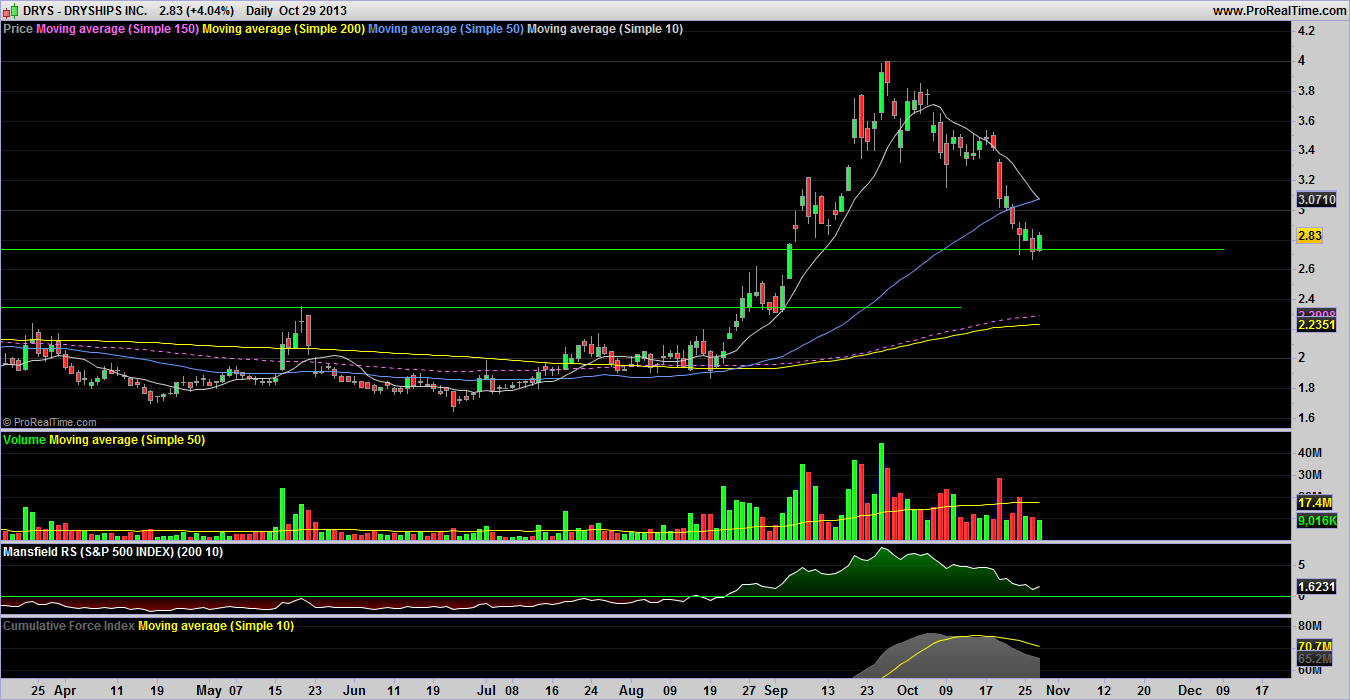Click the 3.0710 moving average price tag
Screen dimensions: 1350x700
click(1316, 200)
